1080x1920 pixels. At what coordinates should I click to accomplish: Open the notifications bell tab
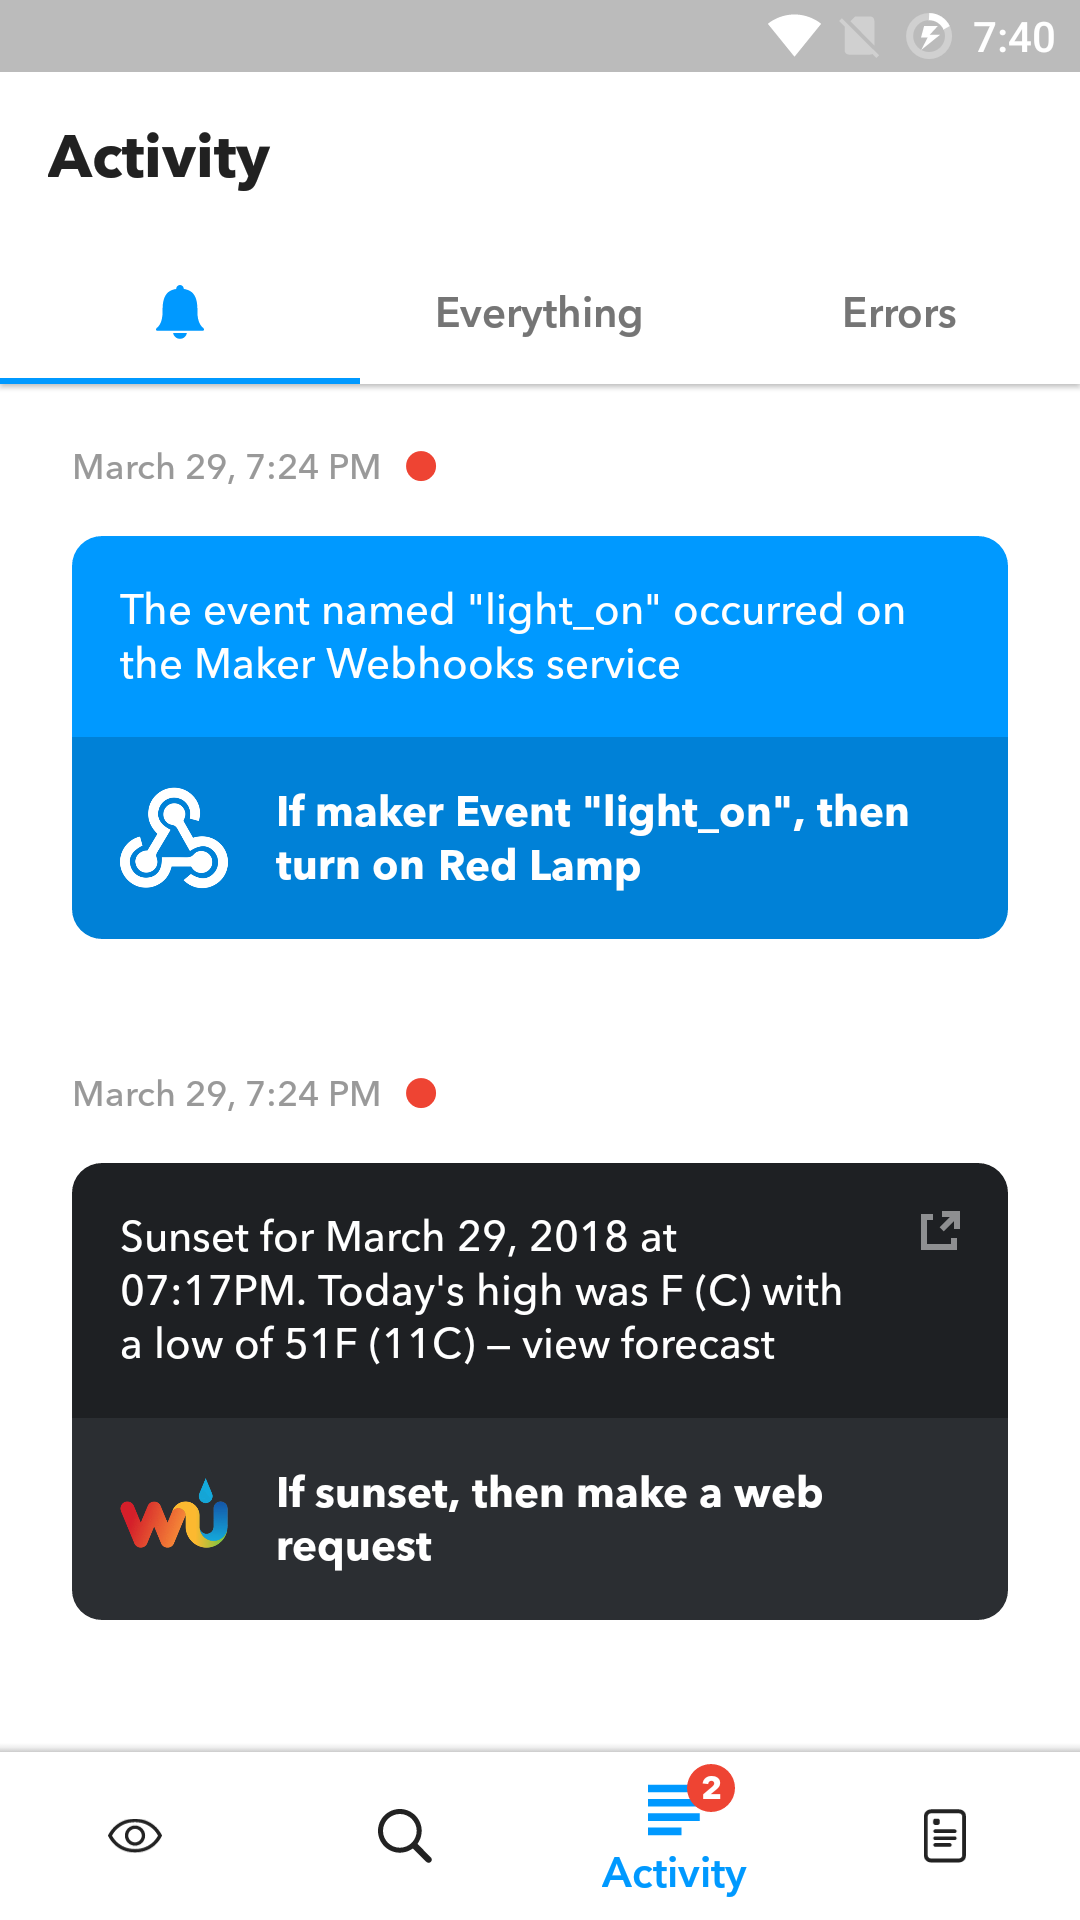pyautogui.click(x=180, y=313)
